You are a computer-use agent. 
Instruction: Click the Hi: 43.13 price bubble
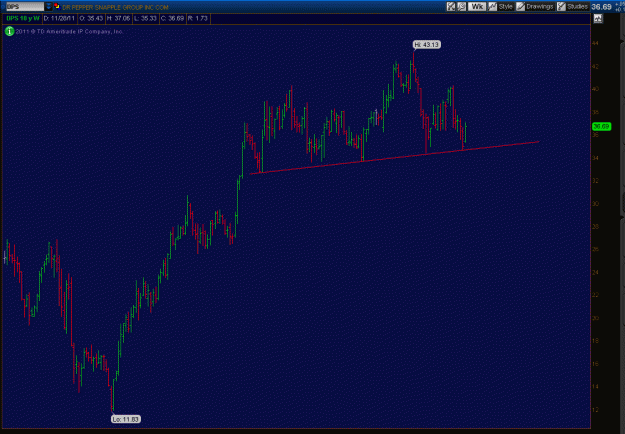click(x=427, y=45)
